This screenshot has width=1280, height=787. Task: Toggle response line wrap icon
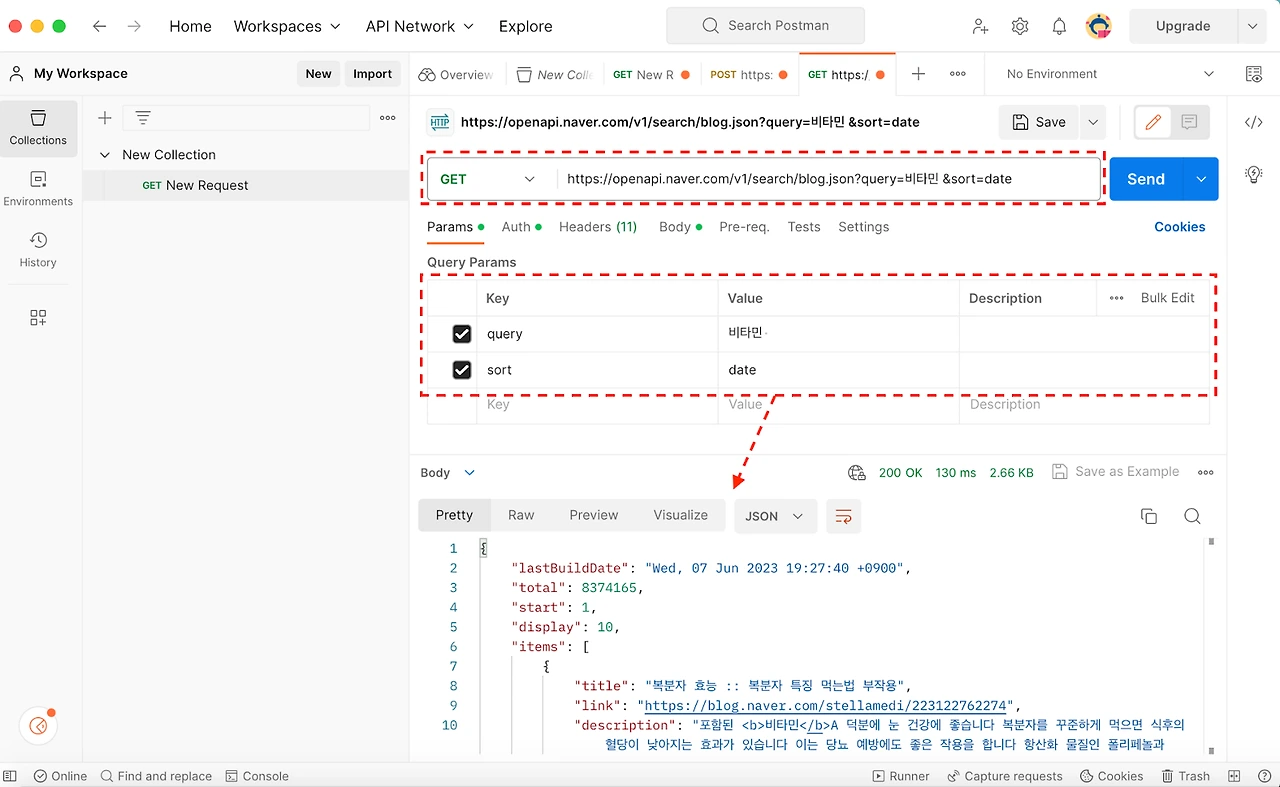[843, 516]
